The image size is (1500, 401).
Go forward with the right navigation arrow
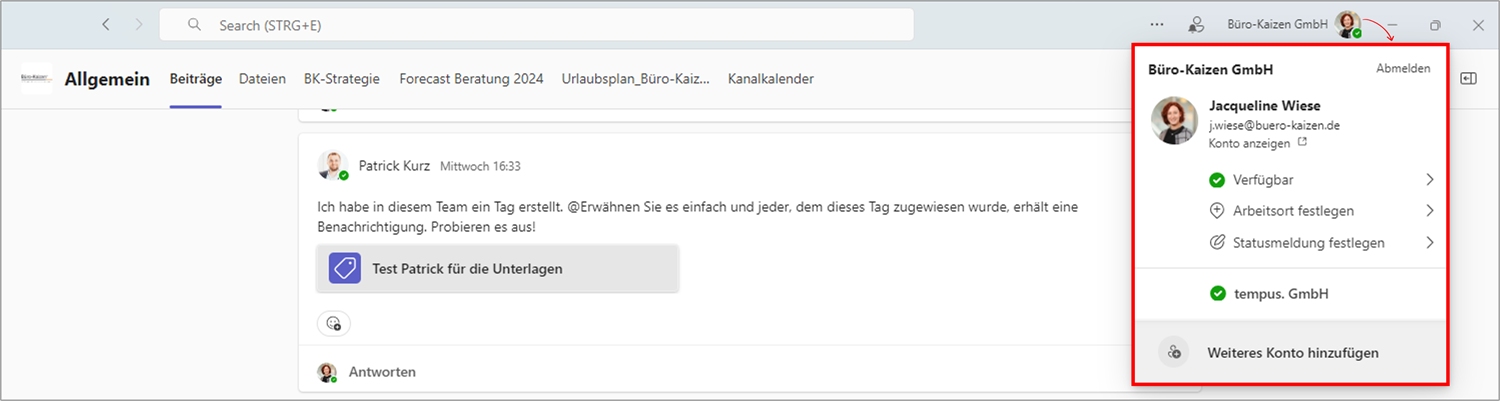pyautogui.click(x=139, y=25)
